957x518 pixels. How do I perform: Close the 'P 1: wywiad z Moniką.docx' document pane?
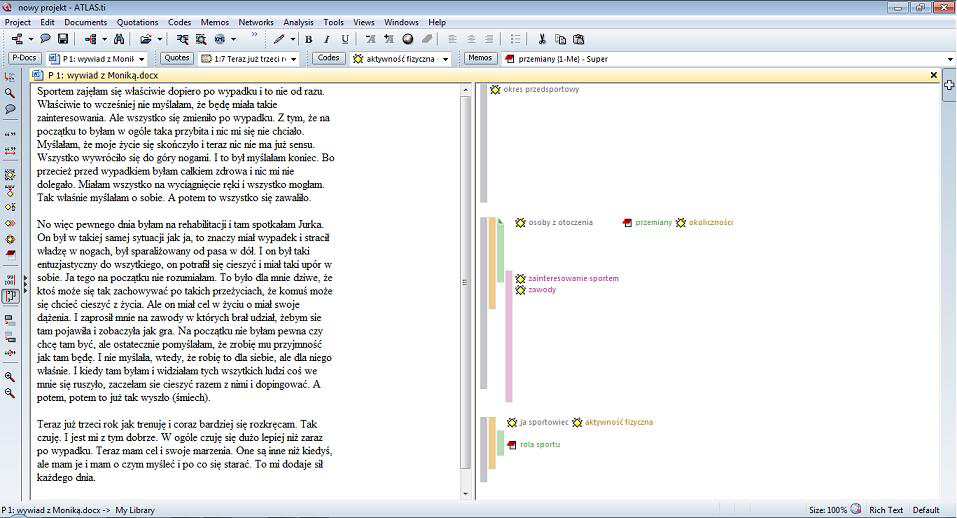(x=933, y=75)
